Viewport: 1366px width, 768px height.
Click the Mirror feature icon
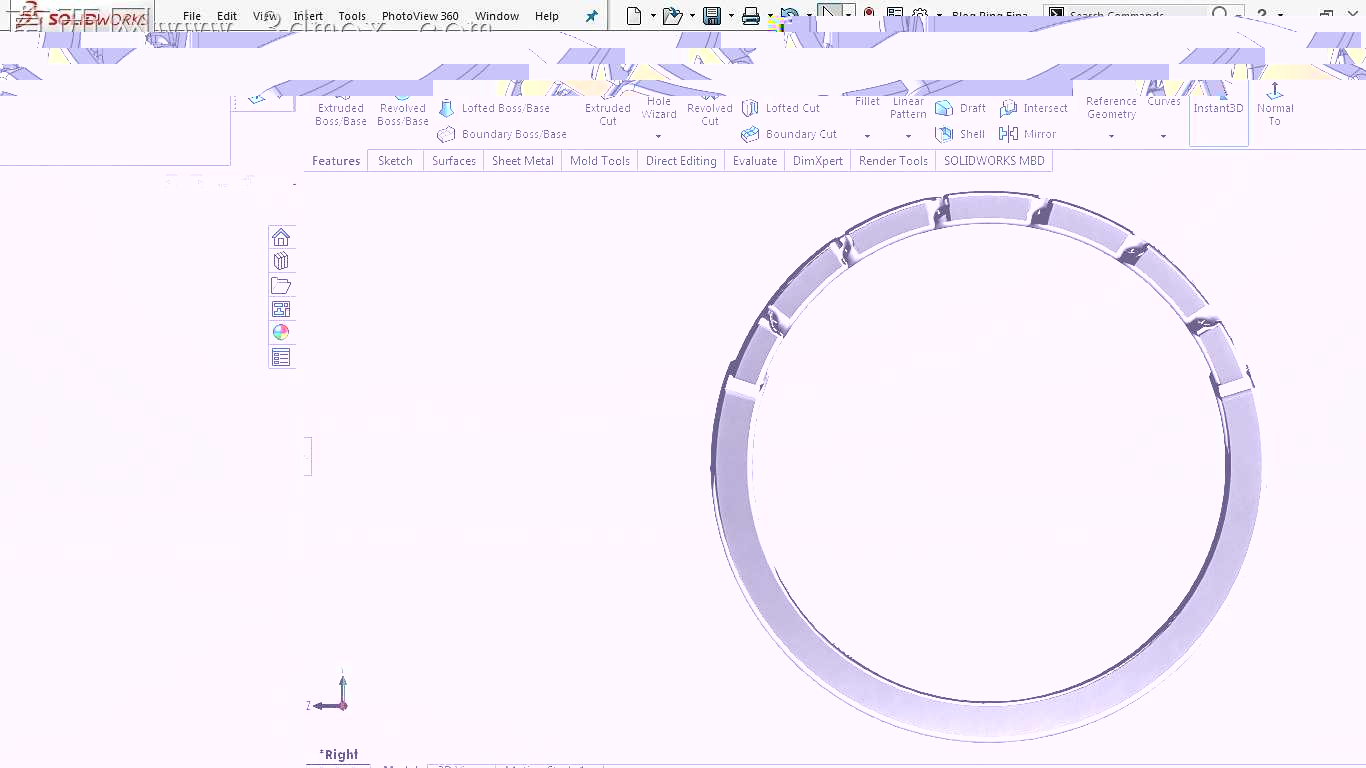coord(1008,134)
